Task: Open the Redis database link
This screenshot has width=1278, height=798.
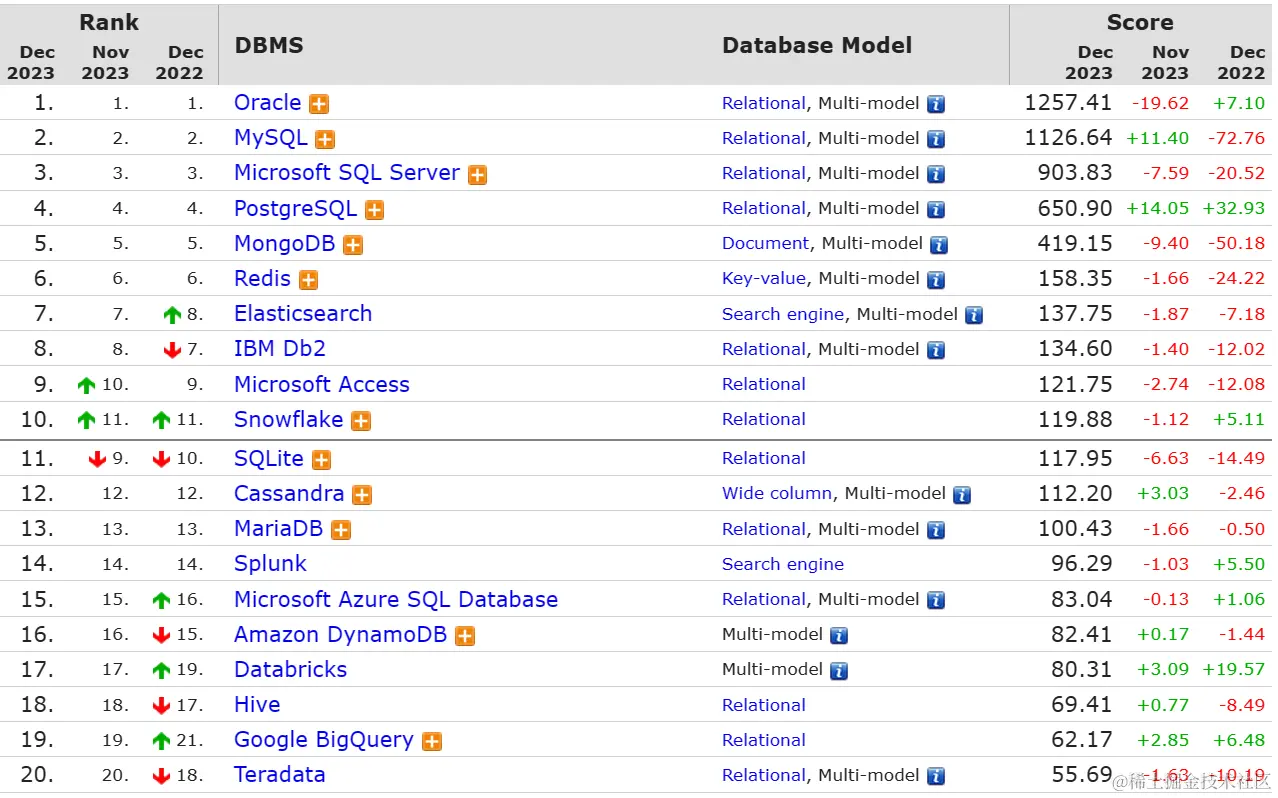Action: [x=262, y=278]
